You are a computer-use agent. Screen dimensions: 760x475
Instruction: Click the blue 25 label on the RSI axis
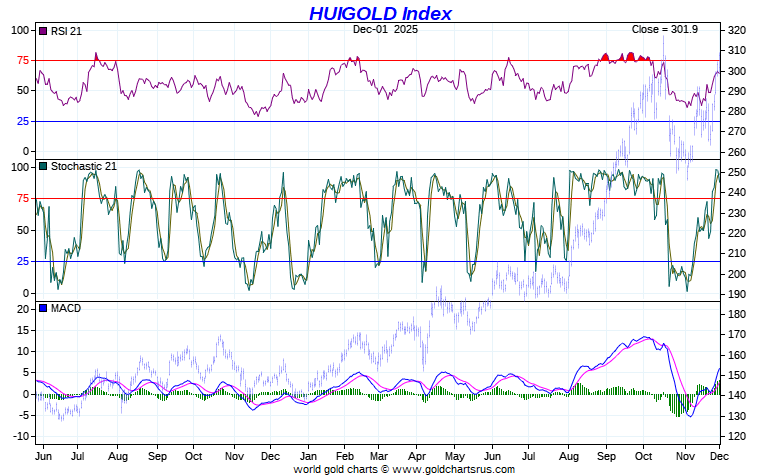click(x=23, y=121)
